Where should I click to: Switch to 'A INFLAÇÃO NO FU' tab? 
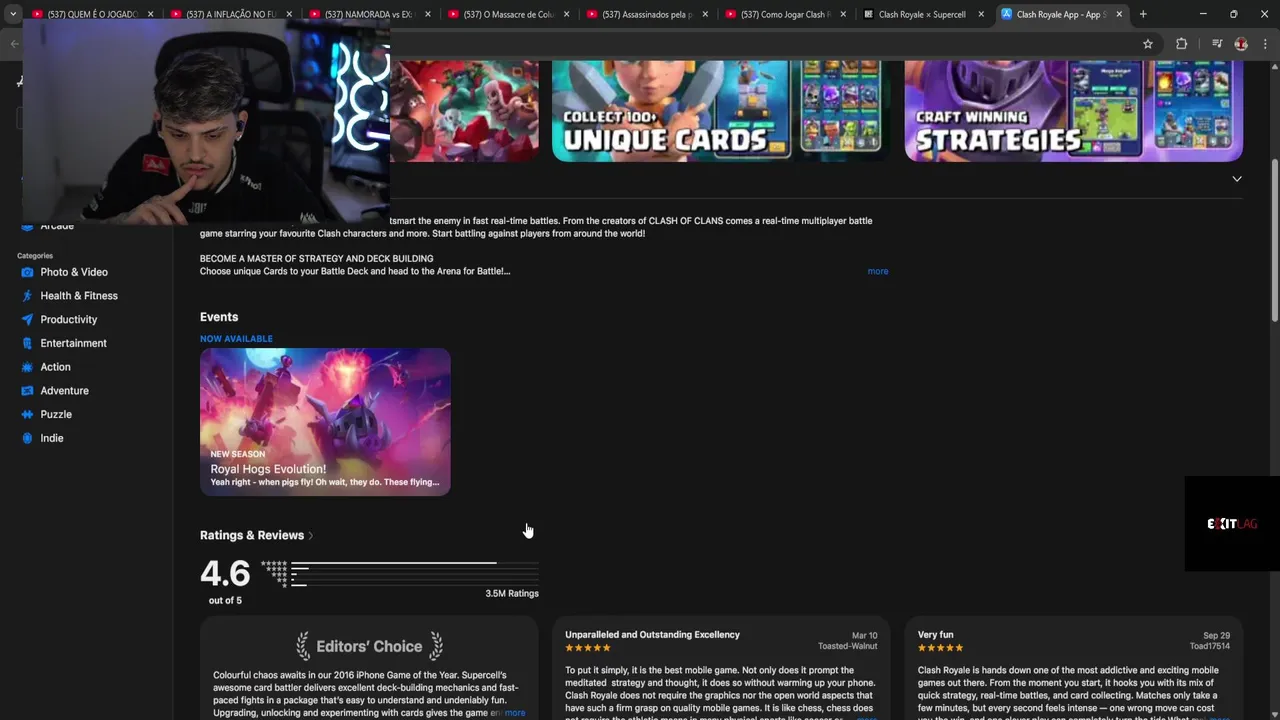point(230,14)
